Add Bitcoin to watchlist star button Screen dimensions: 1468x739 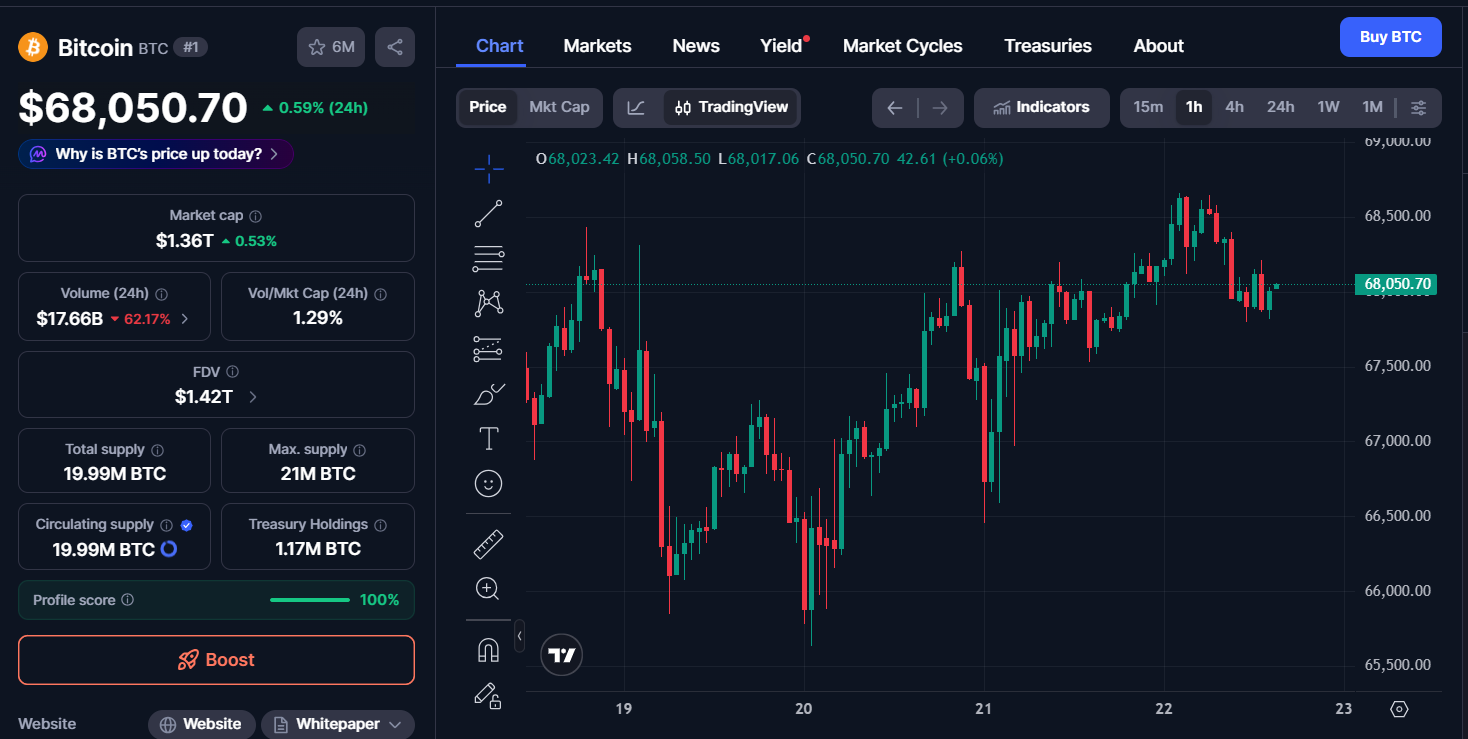tap(332, 47)
